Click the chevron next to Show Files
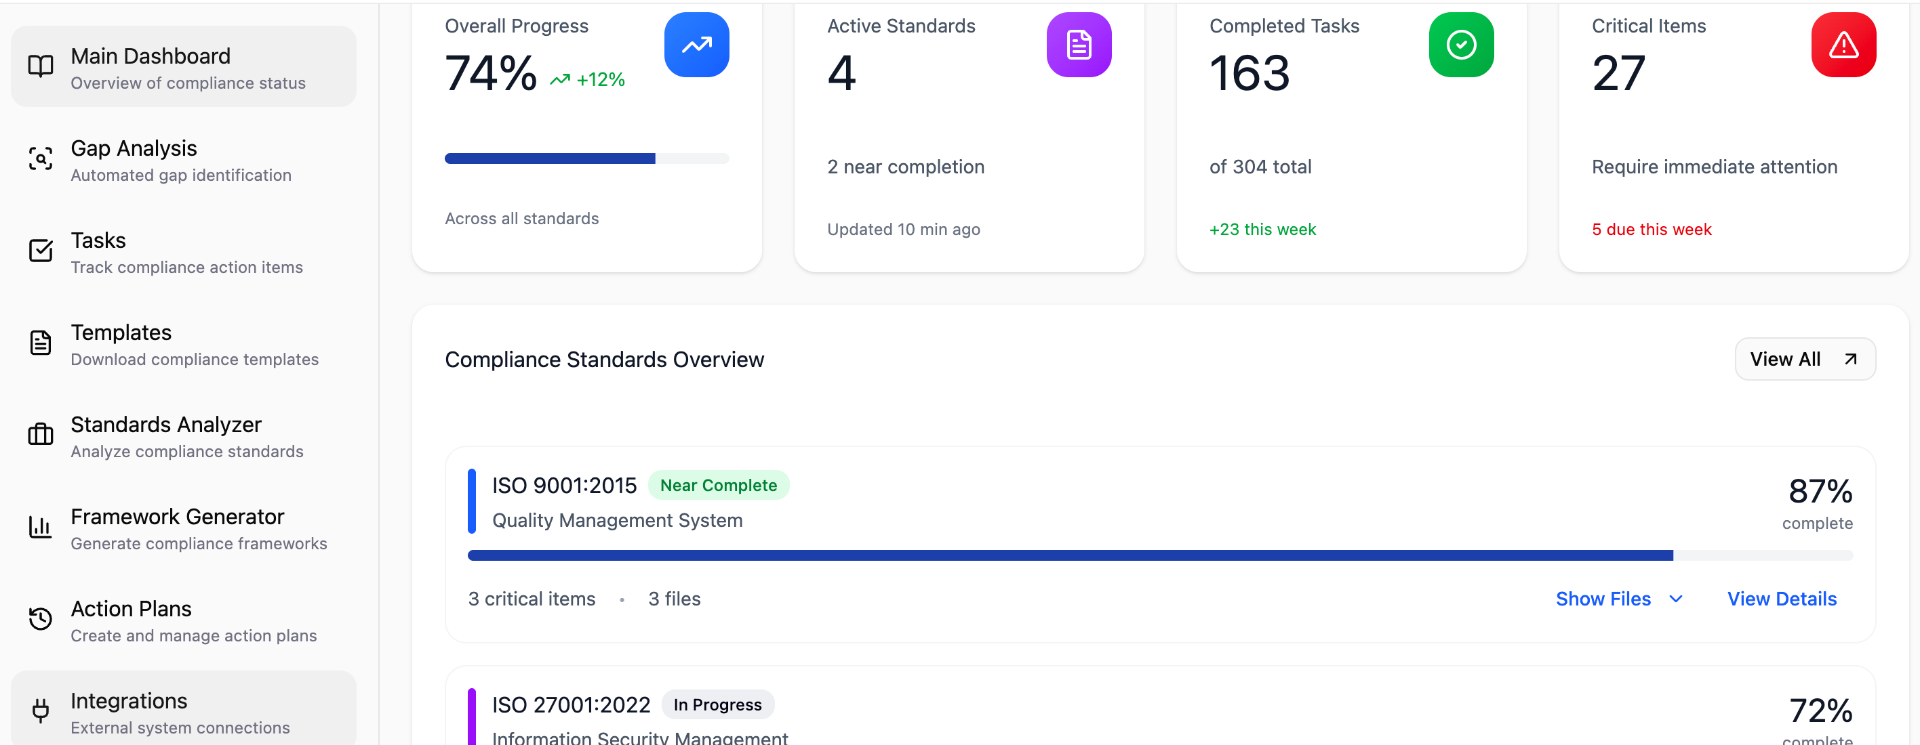The image size is (1920, 745). tap(1676, 599)
